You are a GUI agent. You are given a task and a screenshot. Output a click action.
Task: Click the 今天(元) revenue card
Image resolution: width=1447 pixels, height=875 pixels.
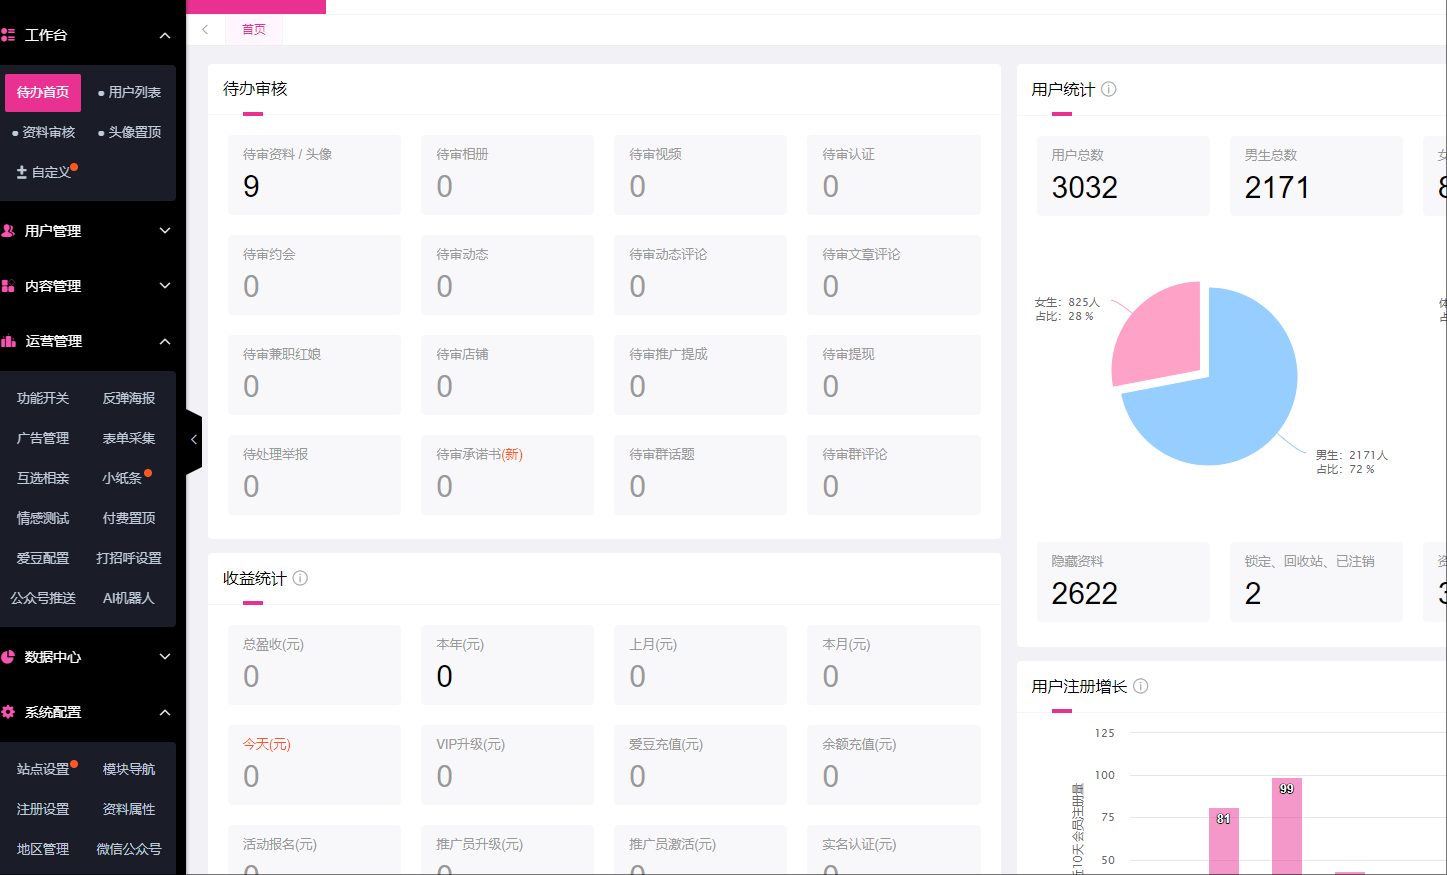click(314, 765)
